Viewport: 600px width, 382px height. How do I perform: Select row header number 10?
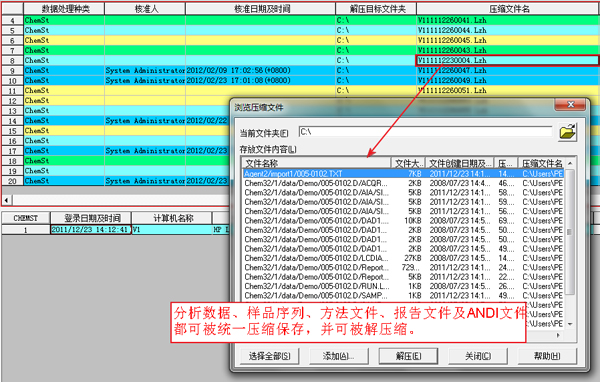tap(12, 80)
